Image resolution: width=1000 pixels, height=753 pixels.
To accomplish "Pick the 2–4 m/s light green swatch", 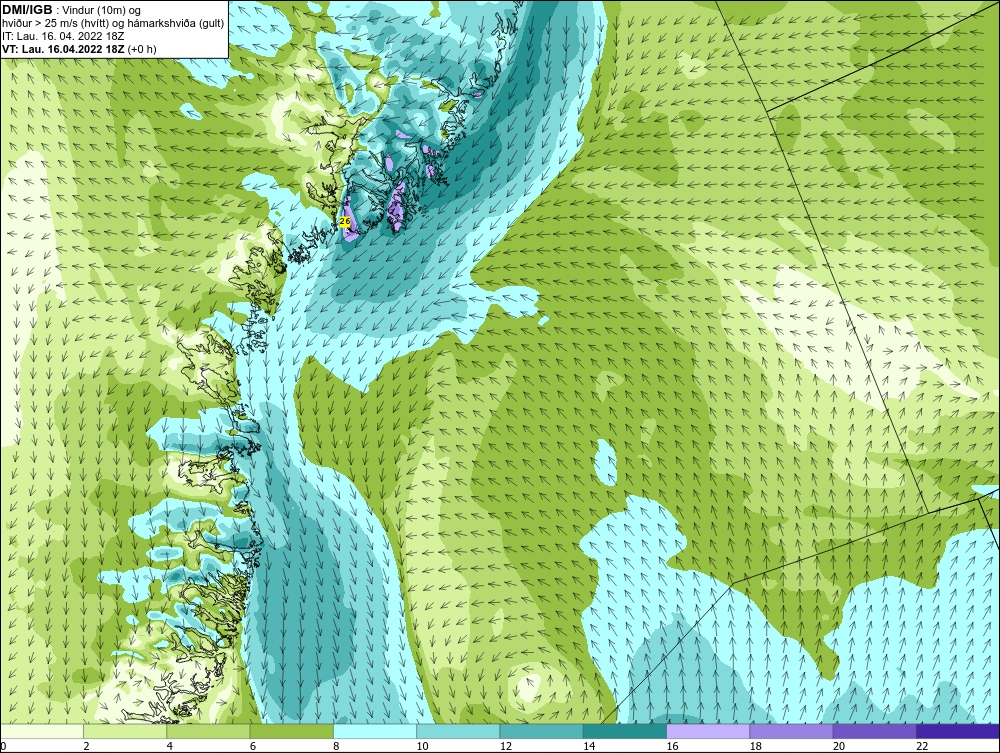I will click(125, 731).
